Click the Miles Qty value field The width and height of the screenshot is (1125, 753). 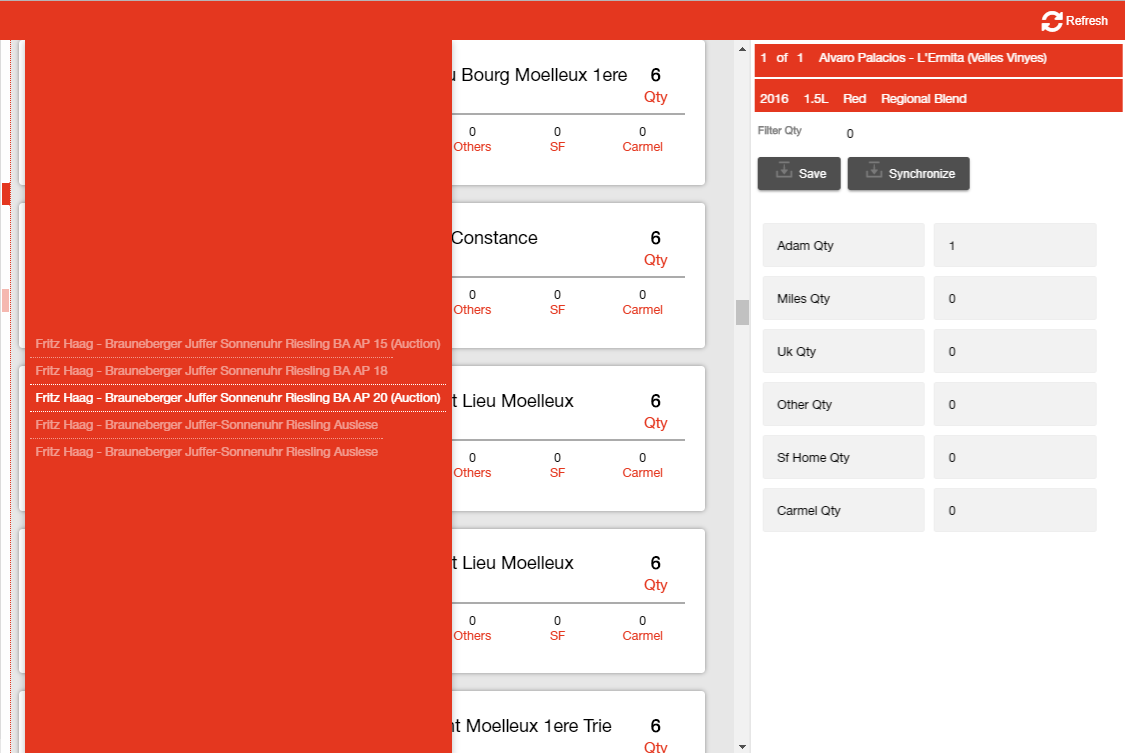pyautogui.click(x=1015, y=298)
